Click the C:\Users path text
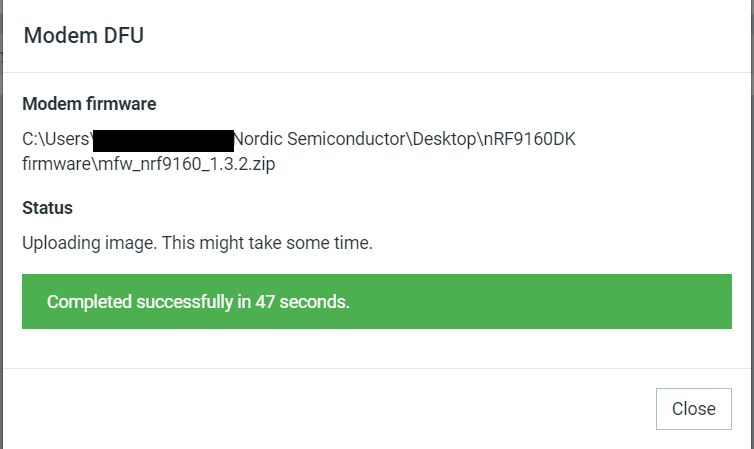Viewport: 754px width, 449px height. (57, 139)
